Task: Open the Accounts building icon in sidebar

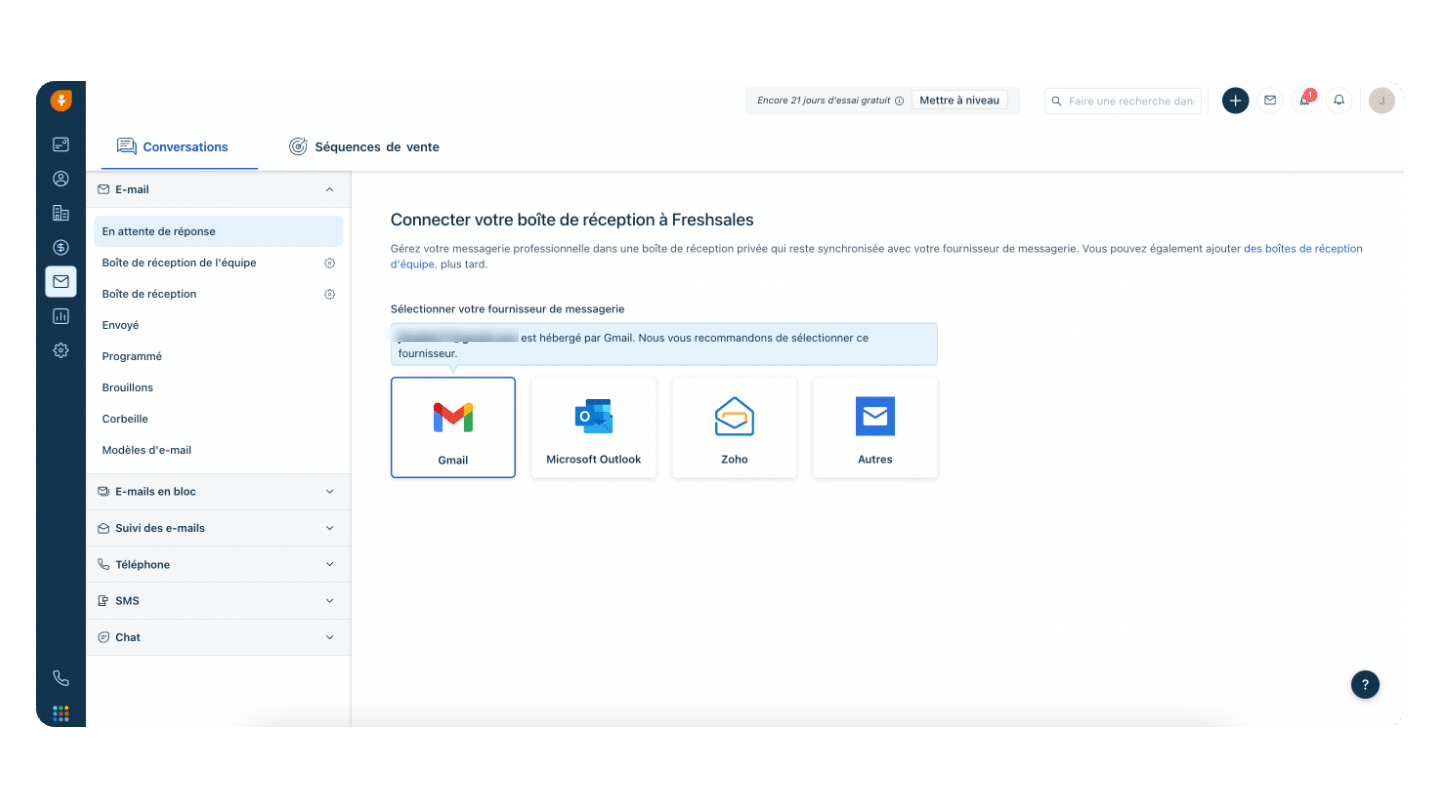Action: (x=61, y=213)
